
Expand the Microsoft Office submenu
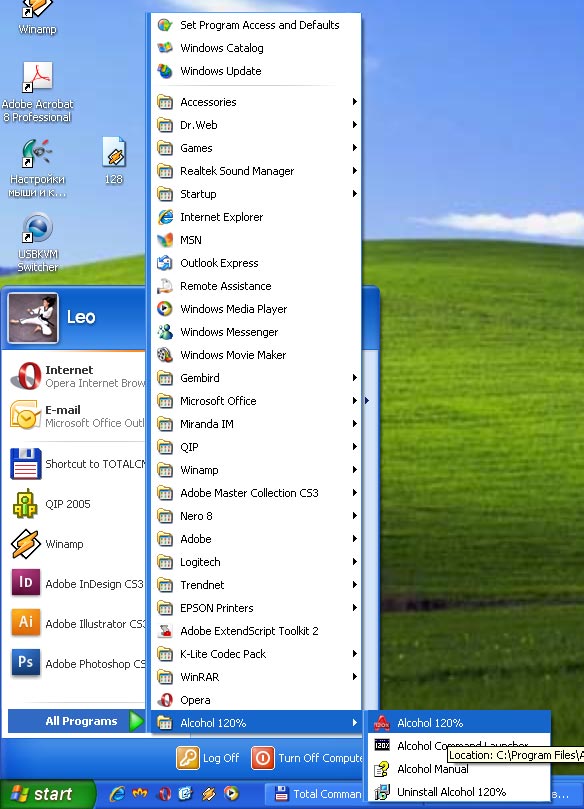(x=256, y=401)
